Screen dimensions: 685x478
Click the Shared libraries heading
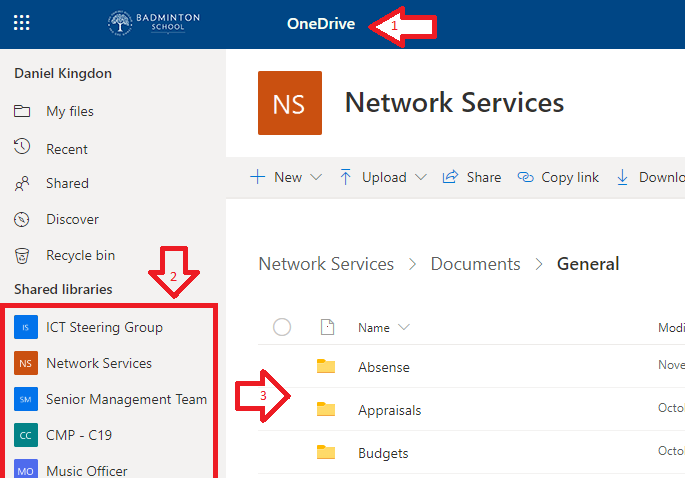point(63,289)
